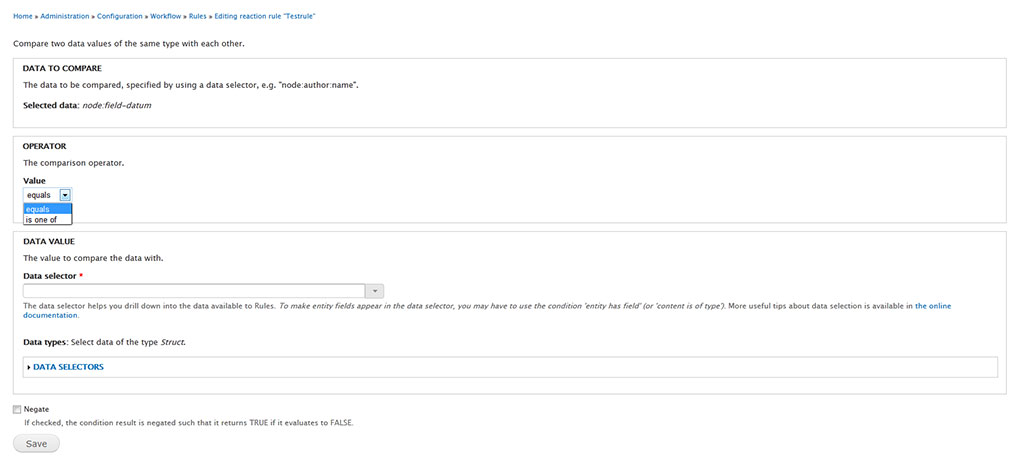This screenshot has height=463, width=1024.
Task: Click the "Value" label above the operator
Action: [34, 181]
